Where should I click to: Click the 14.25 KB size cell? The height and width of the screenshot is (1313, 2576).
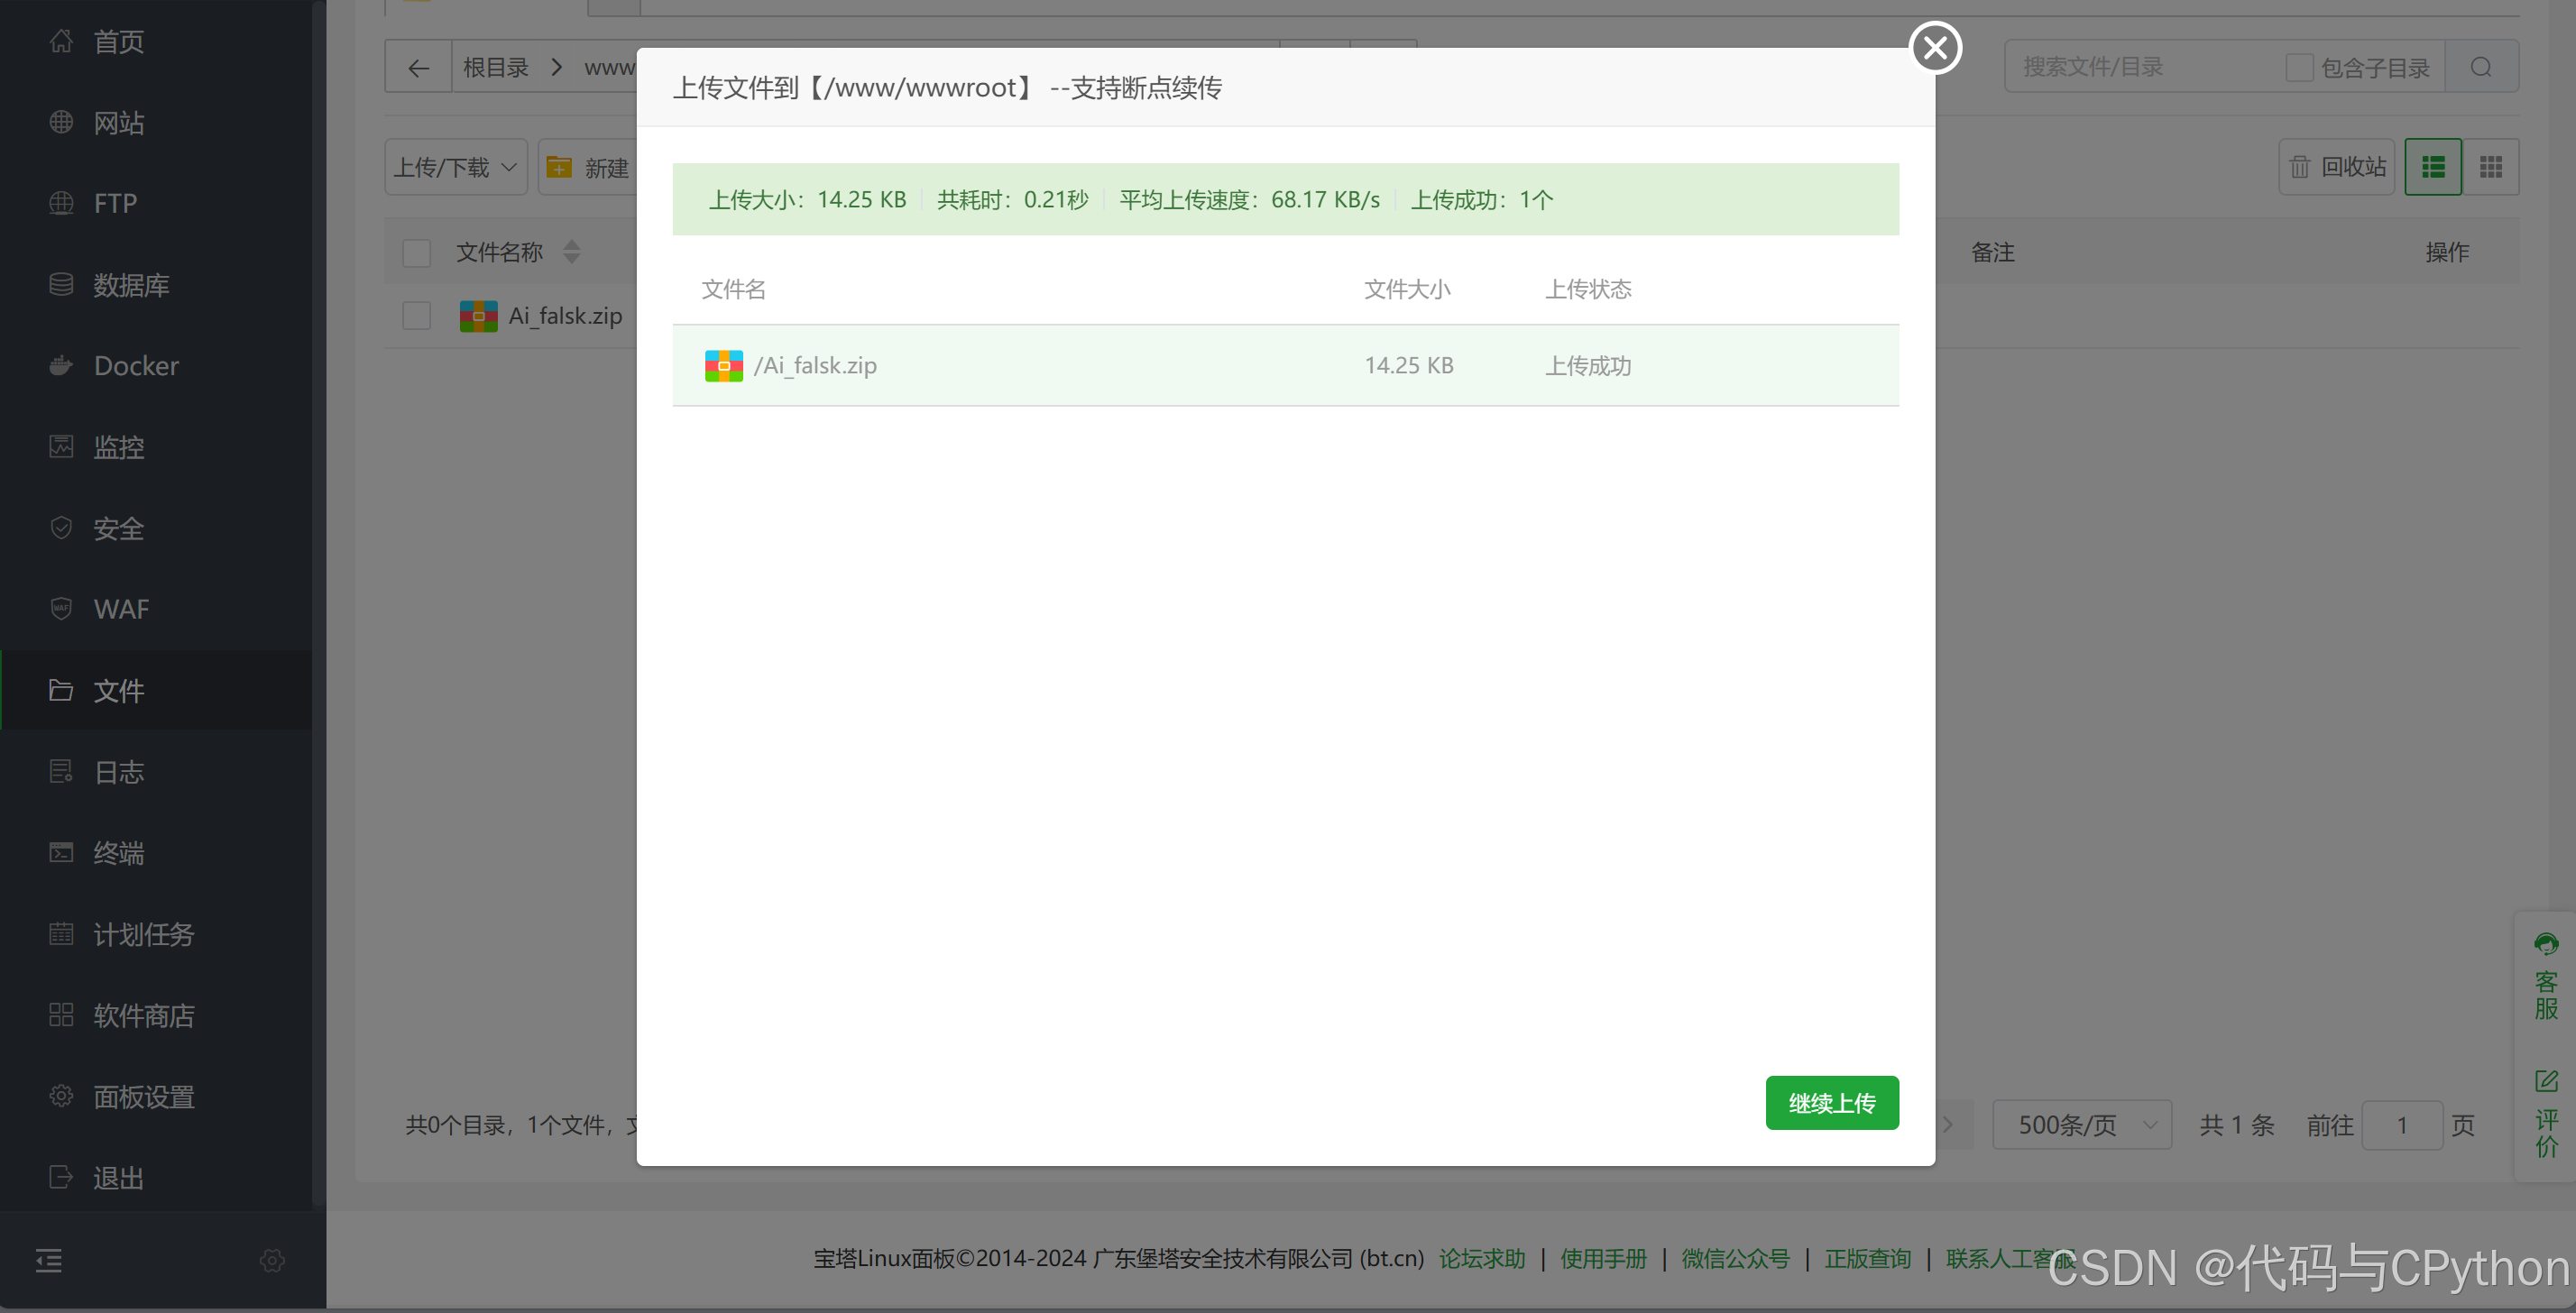1409,365
